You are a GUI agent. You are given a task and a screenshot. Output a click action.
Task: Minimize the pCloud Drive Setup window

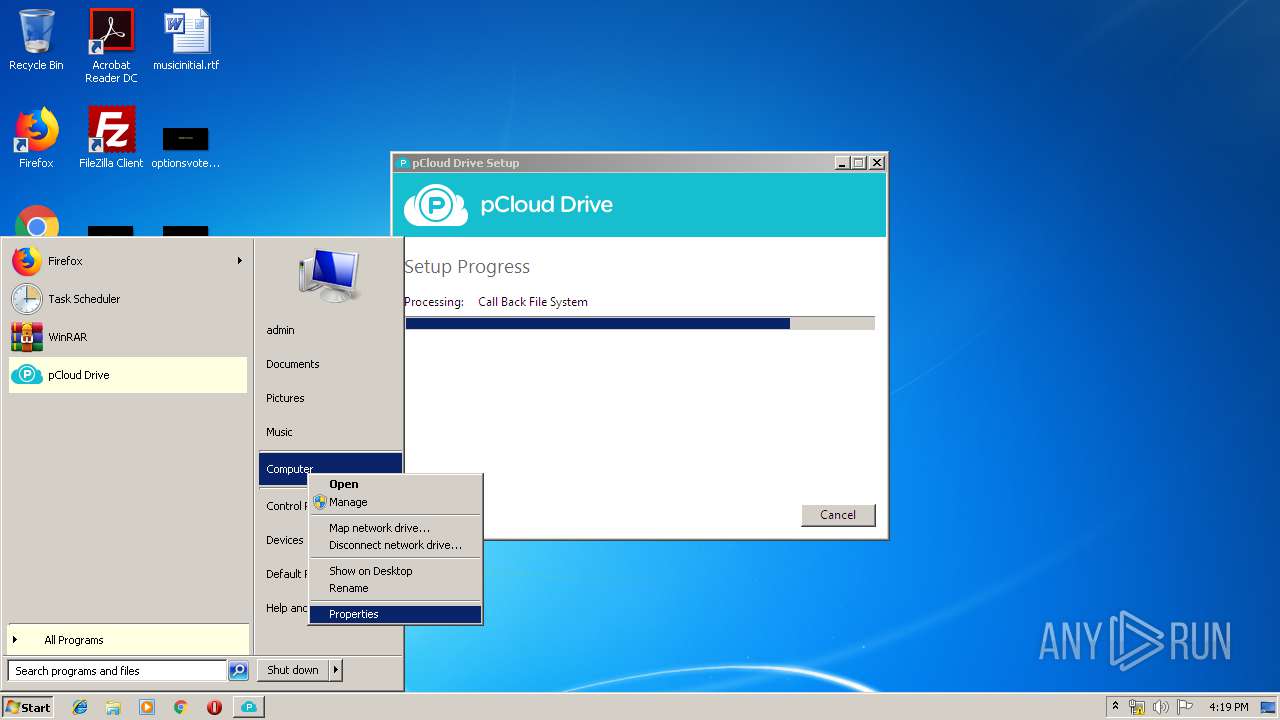tap(843, 163)
